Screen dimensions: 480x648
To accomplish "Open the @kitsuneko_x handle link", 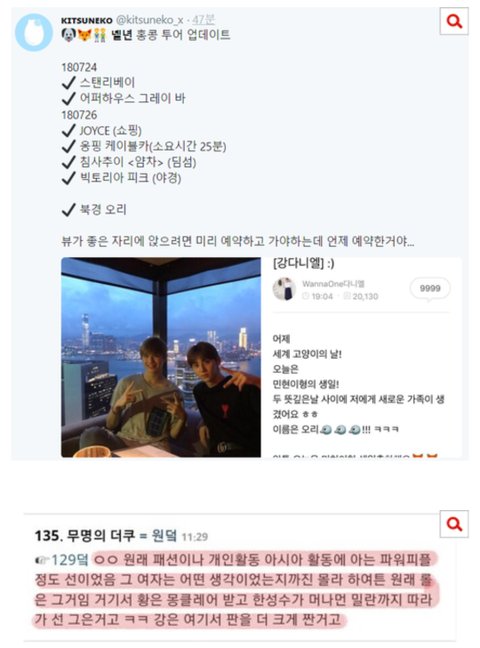I will [149, 19].
